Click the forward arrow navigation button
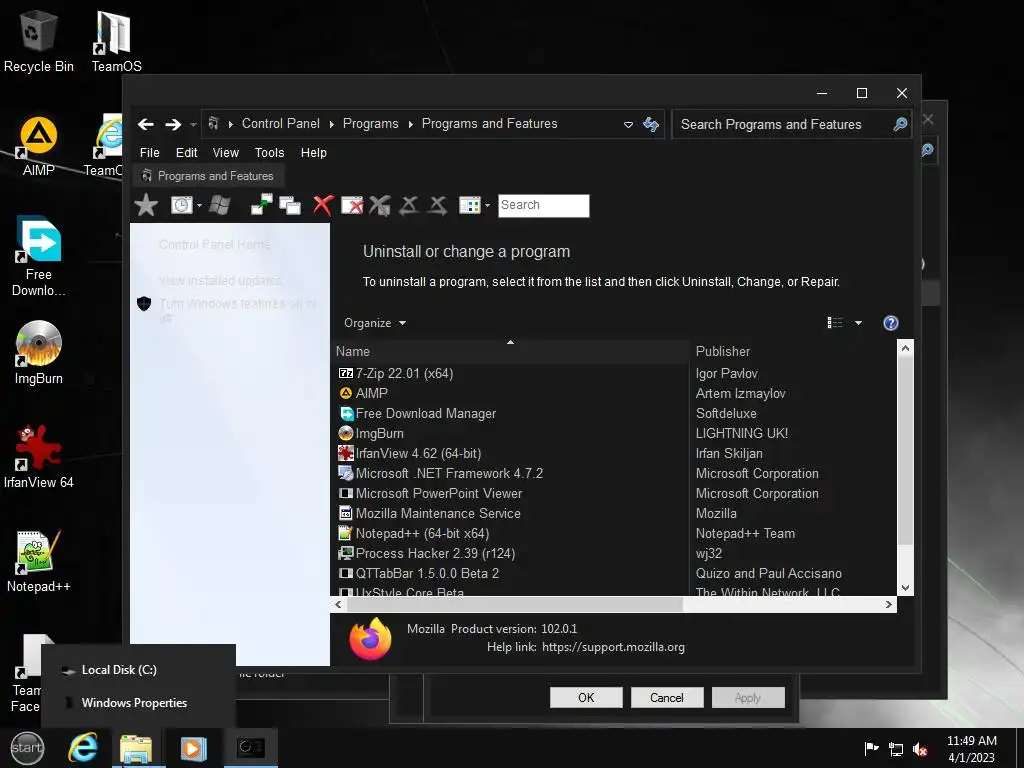 pos(173,124)
